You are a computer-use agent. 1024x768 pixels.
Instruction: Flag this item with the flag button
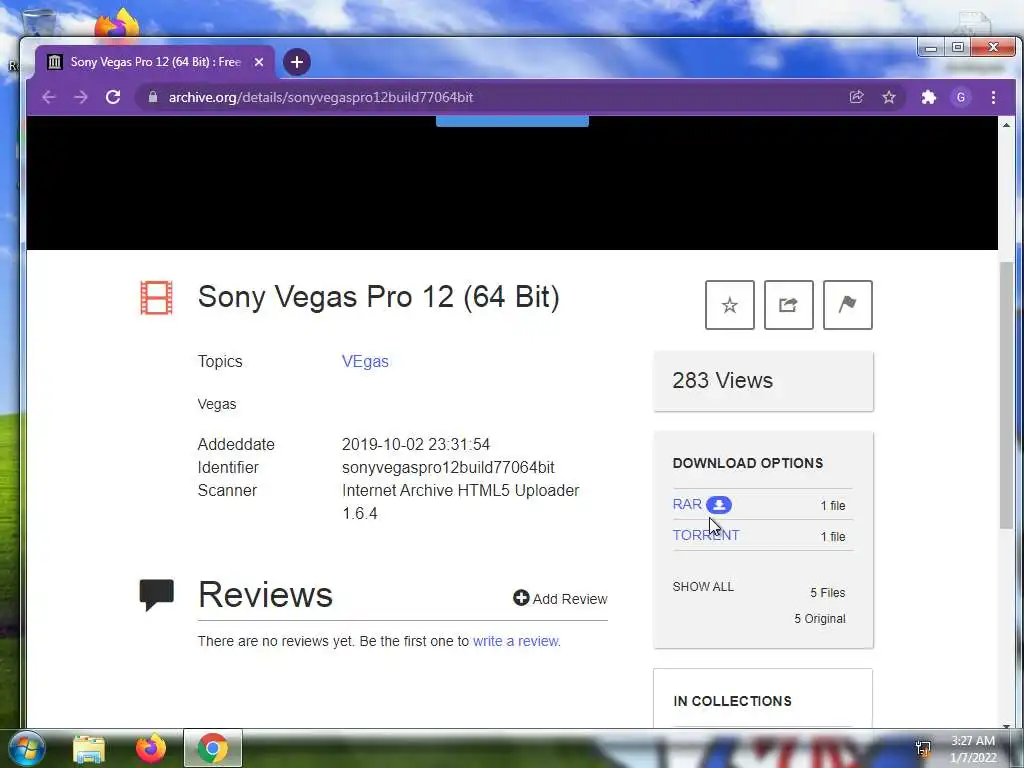pos(848,305)
